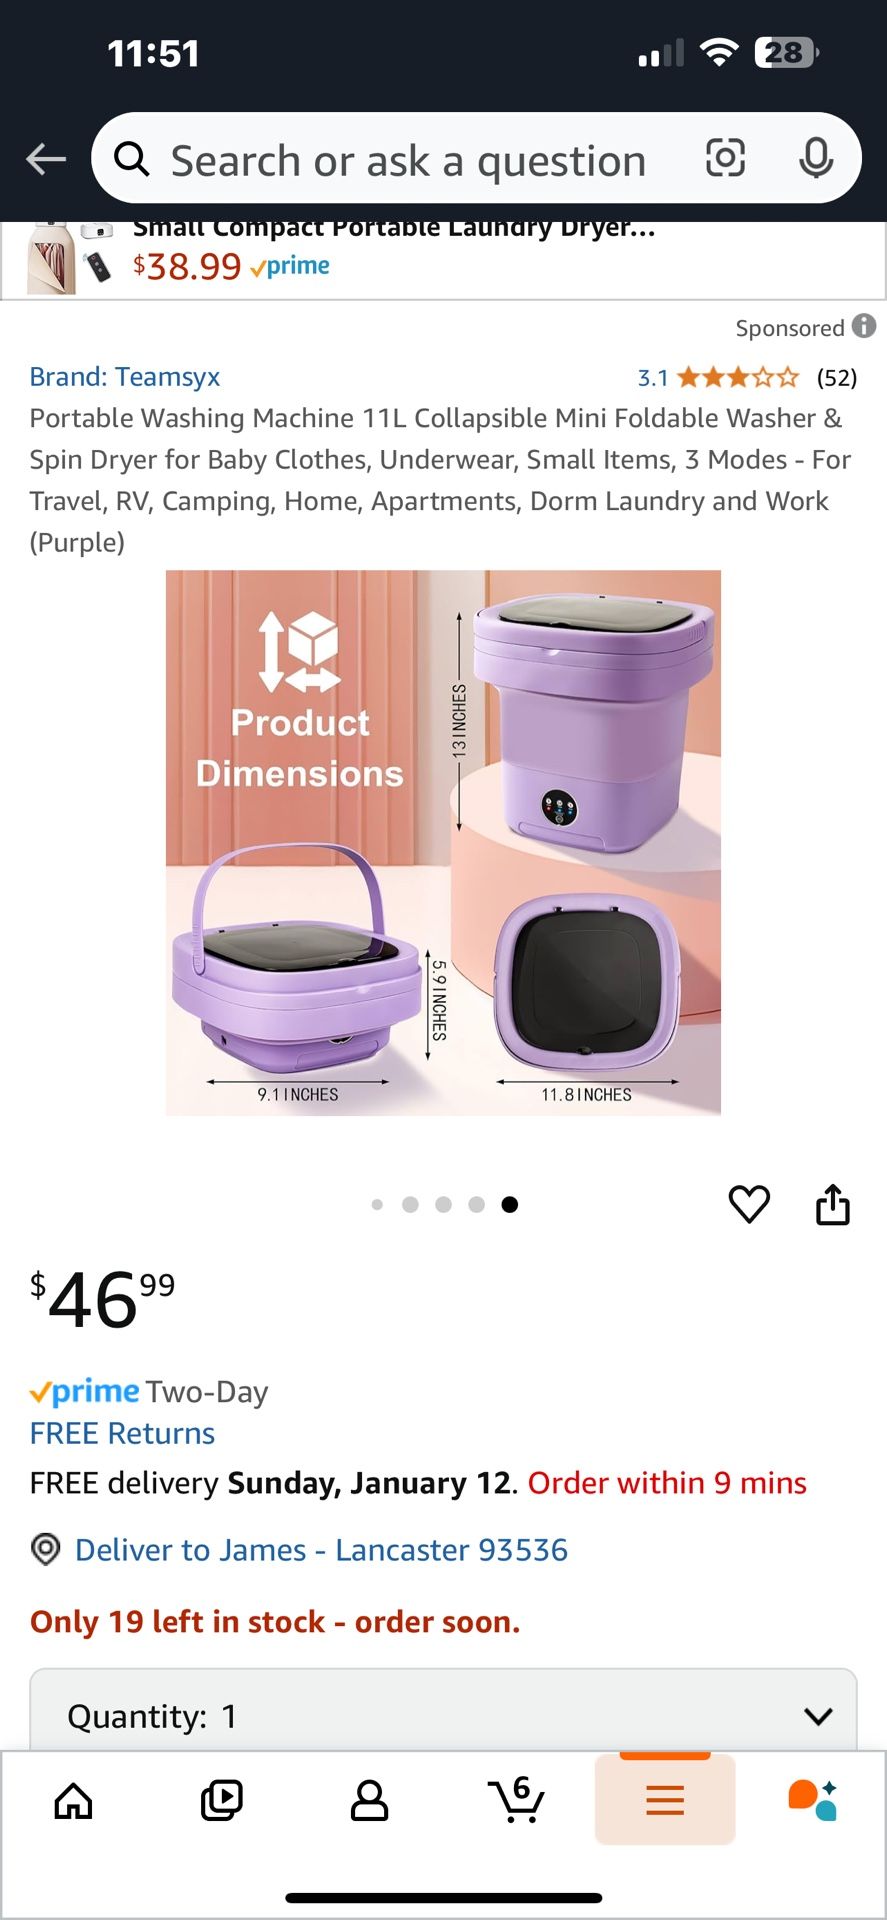The height and width of the screenshot is (1920, 887).
Task: Change delivery address Lancaster 93536
Action: 320,1550
